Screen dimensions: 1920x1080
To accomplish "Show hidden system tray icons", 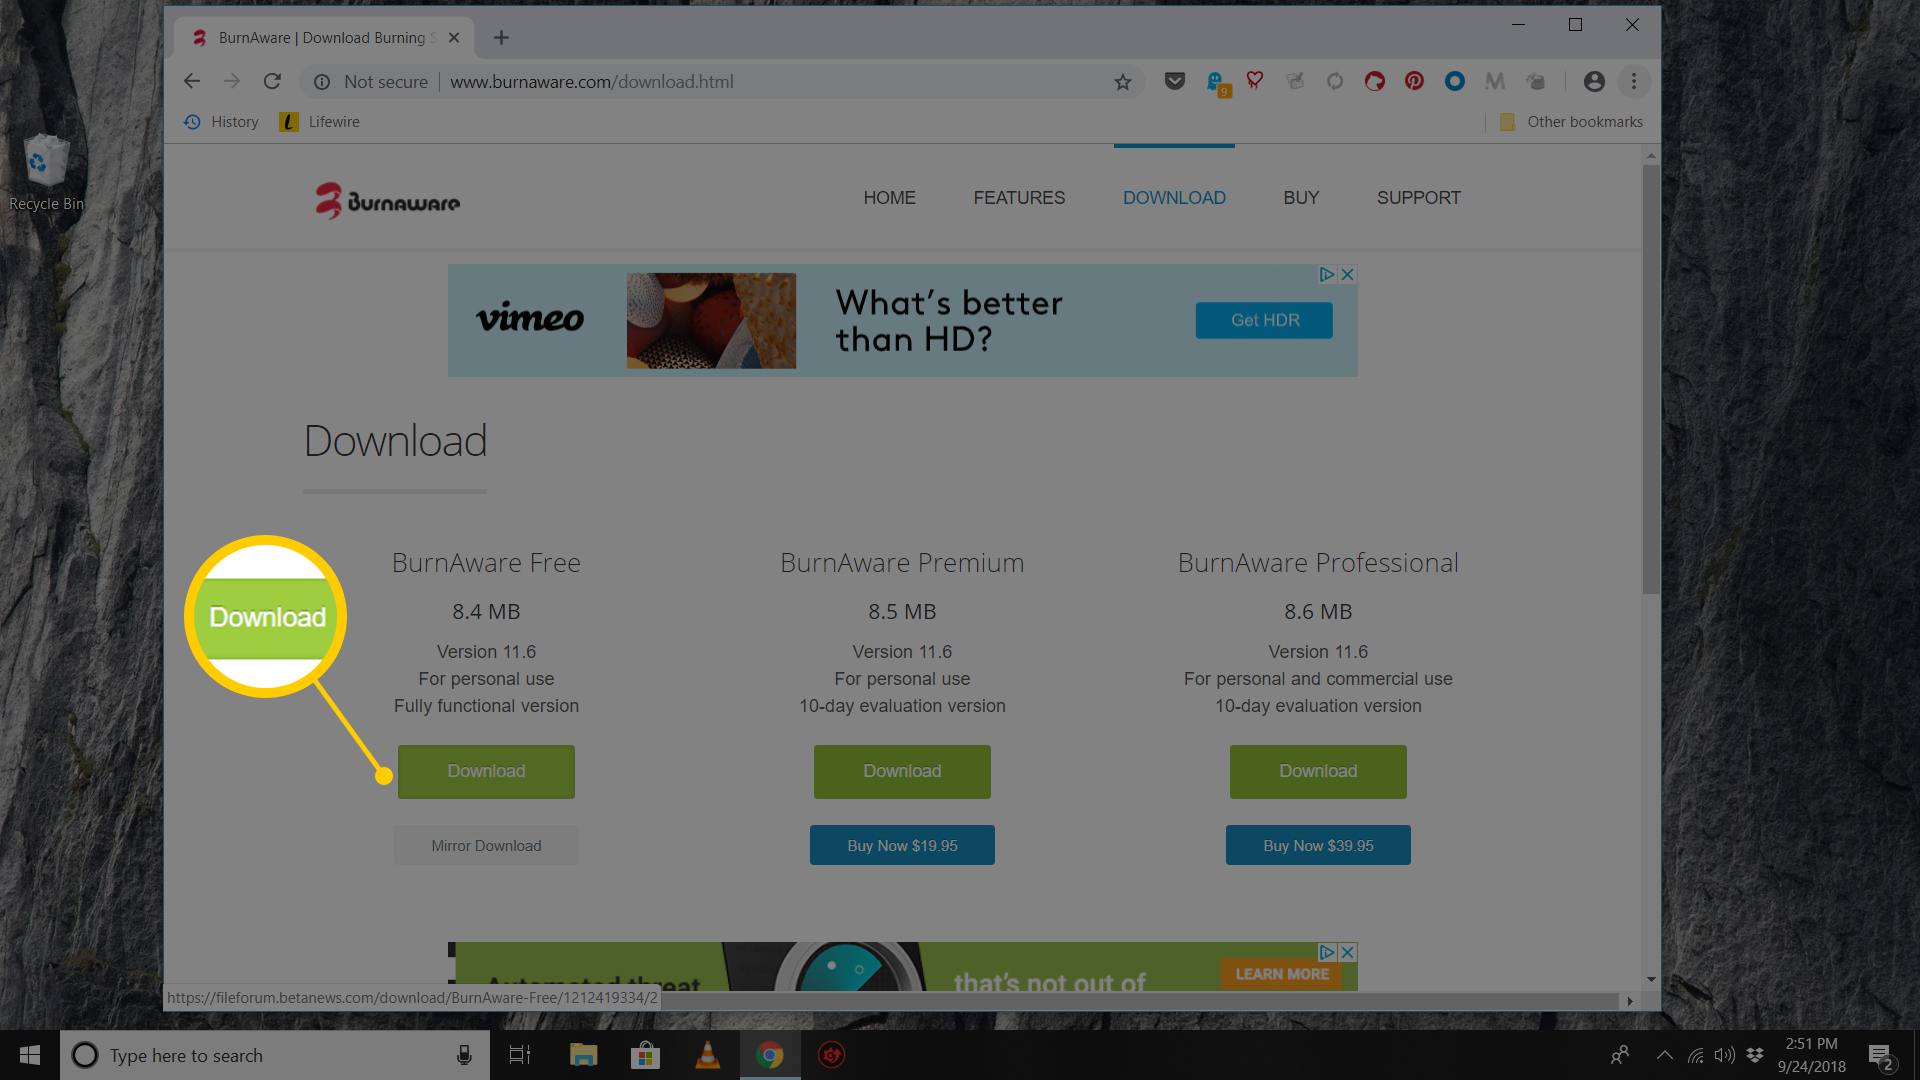I will point(1665,1055).
